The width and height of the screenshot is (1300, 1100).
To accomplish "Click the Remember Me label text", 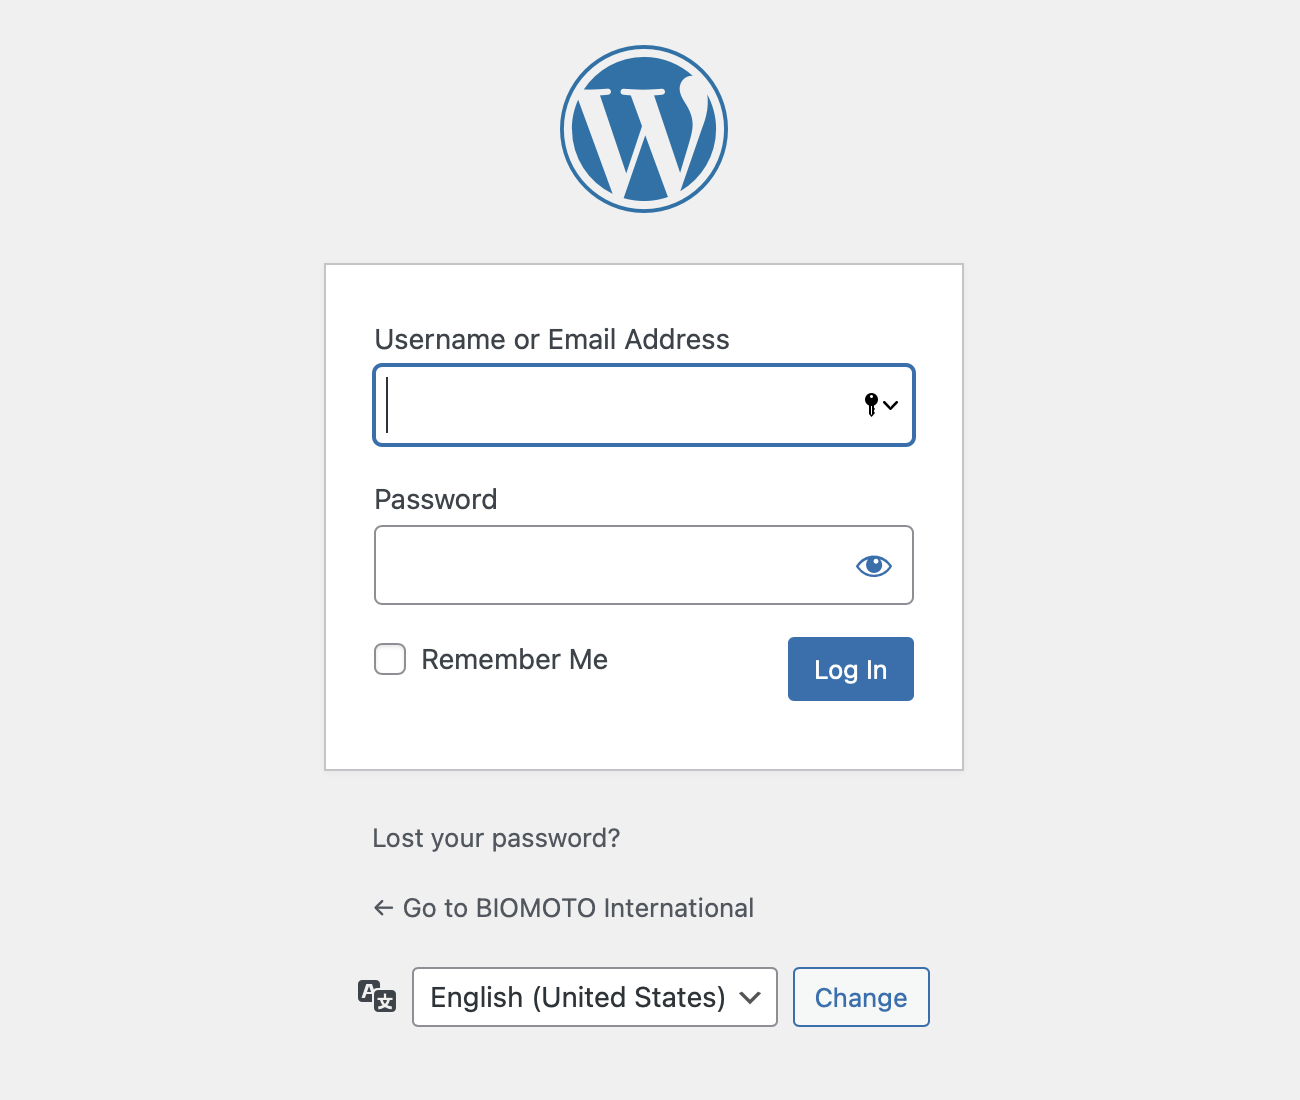I will tap(514, 660).
